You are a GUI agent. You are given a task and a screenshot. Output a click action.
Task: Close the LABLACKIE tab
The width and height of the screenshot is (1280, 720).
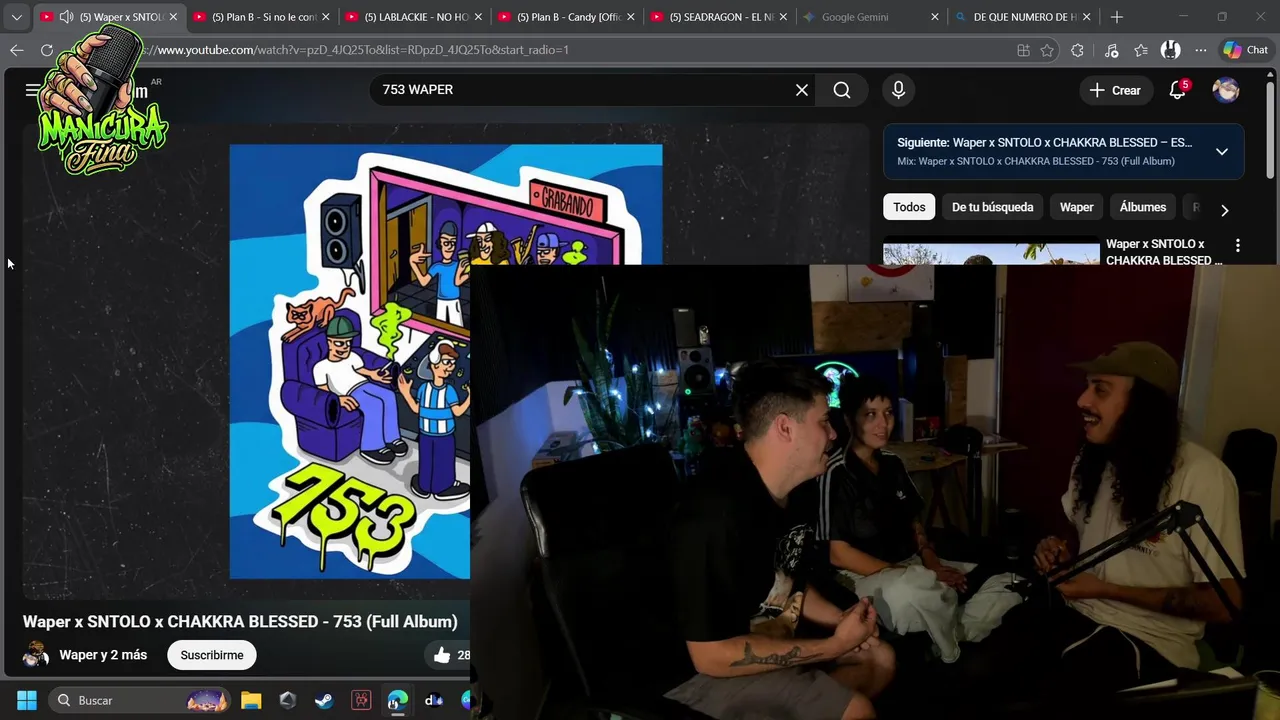478,17
